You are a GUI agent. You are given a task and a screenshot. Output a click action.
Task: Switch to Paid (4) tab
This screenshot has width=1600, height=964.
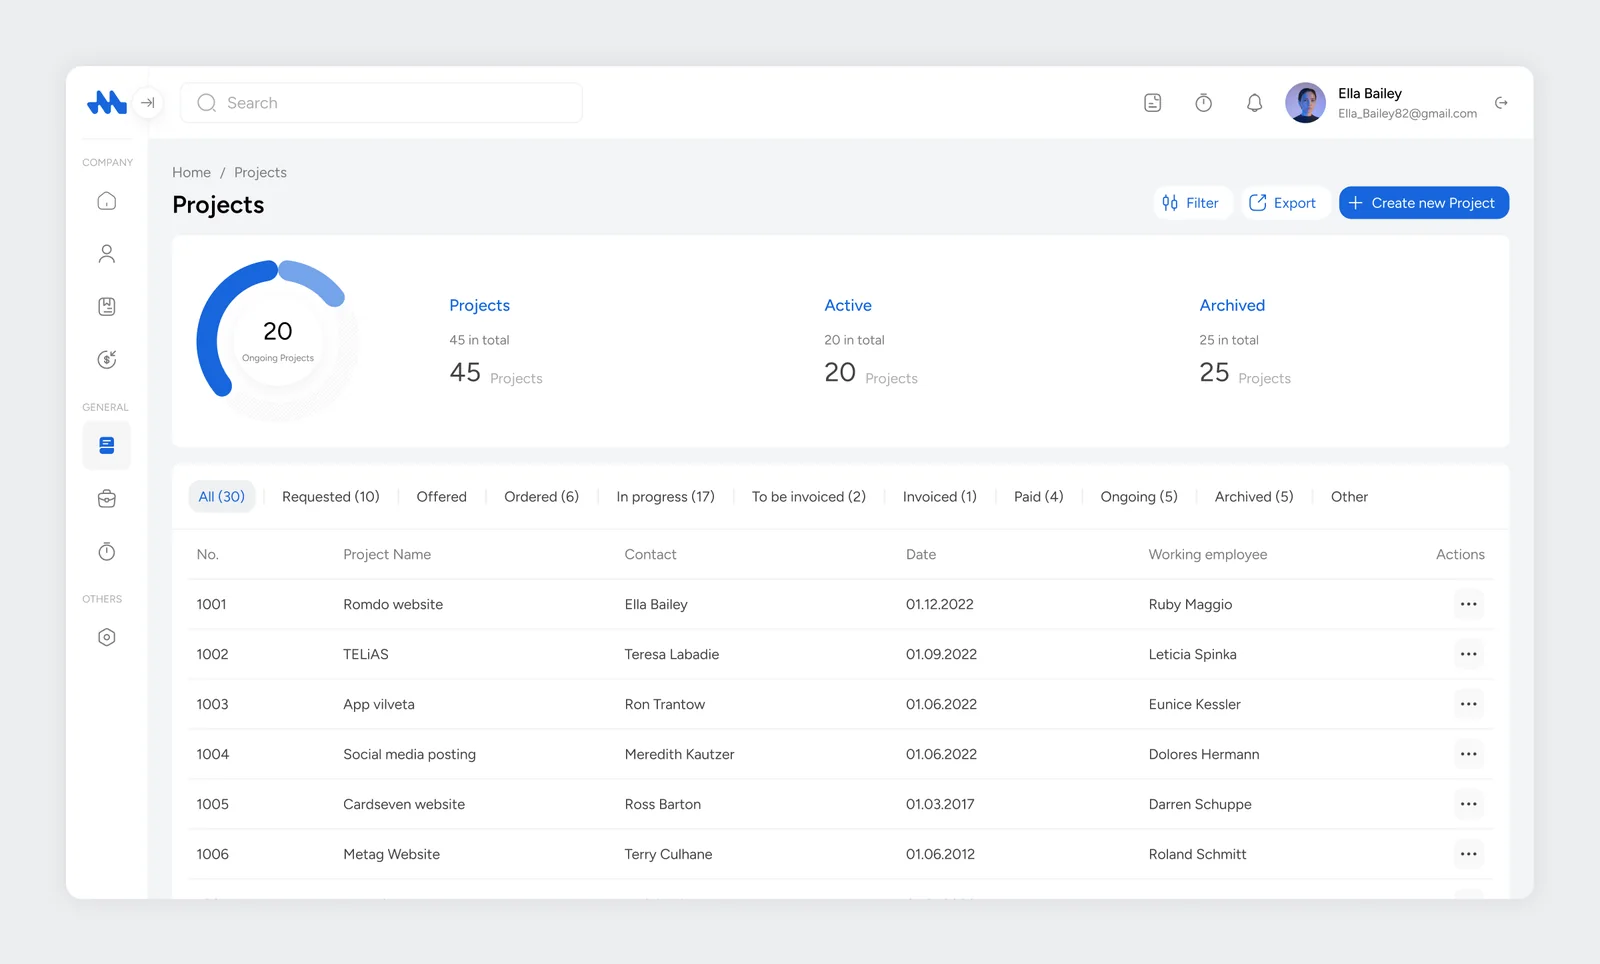[1038, 496]
